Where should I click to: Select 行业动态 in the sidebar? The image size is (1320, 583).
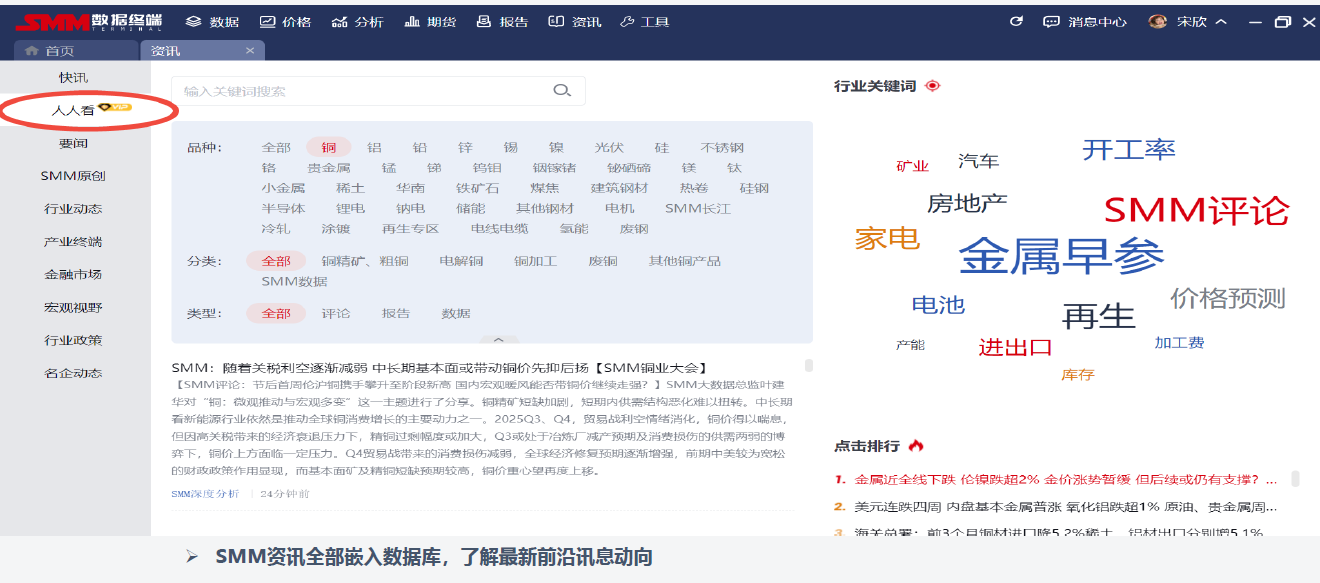pos(73,209)
